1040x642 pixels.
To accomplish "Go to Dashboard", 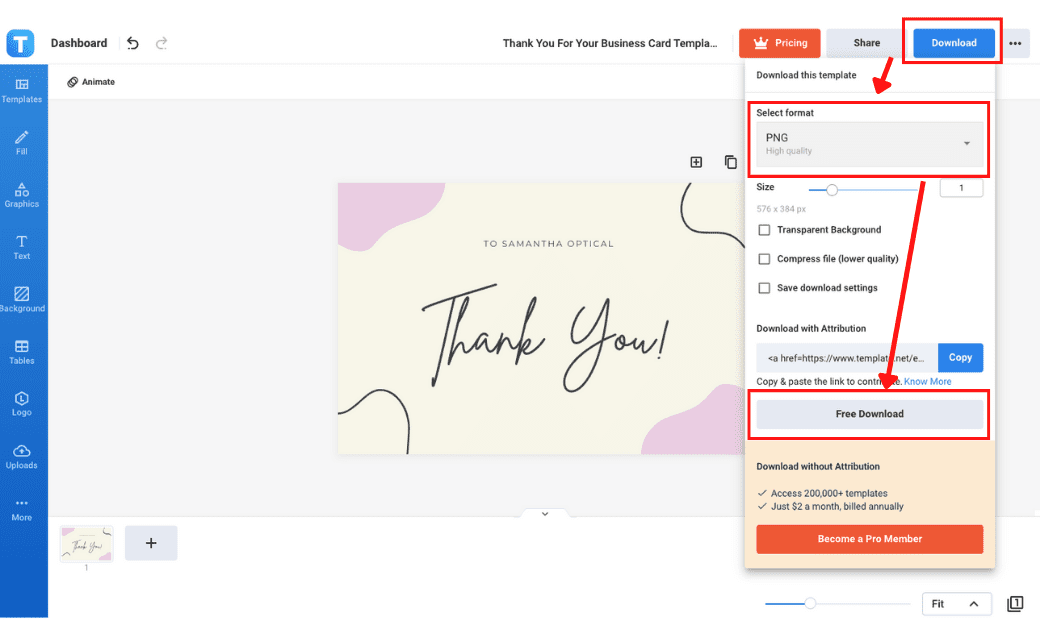I will (x=79, y=43).
